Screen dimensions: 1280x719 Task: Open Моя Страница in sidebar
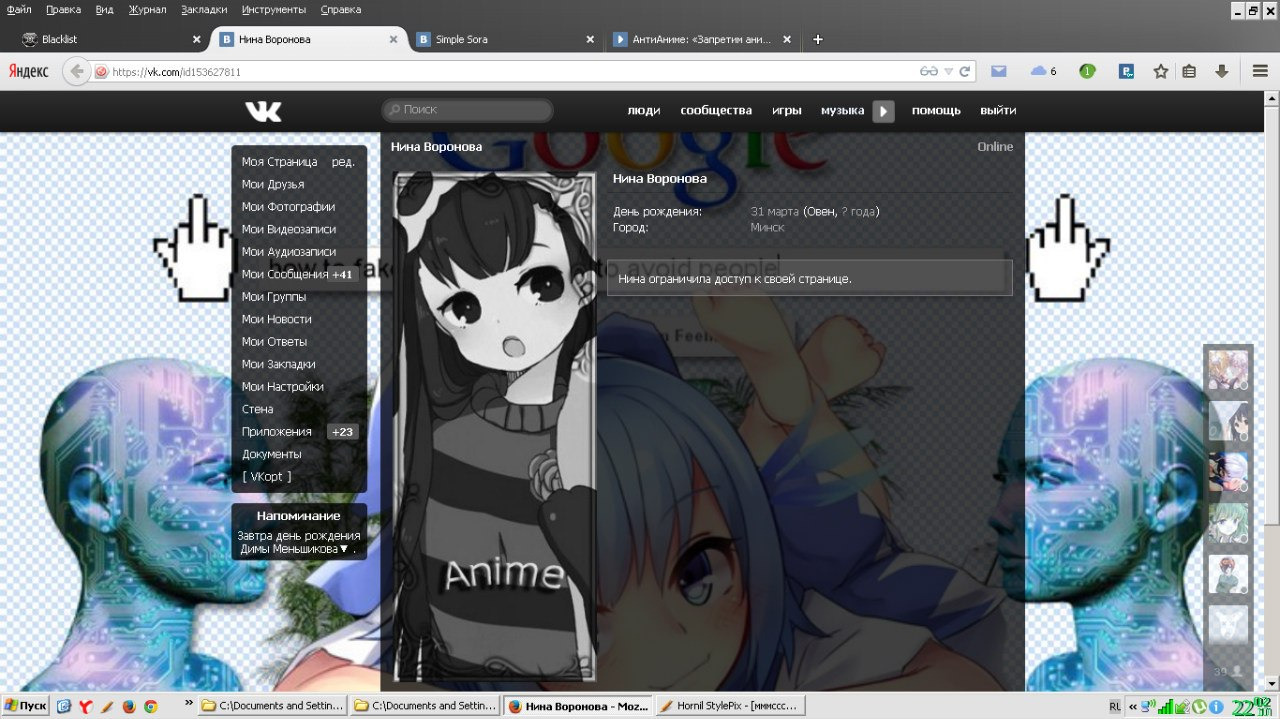[x=279, y=161]
